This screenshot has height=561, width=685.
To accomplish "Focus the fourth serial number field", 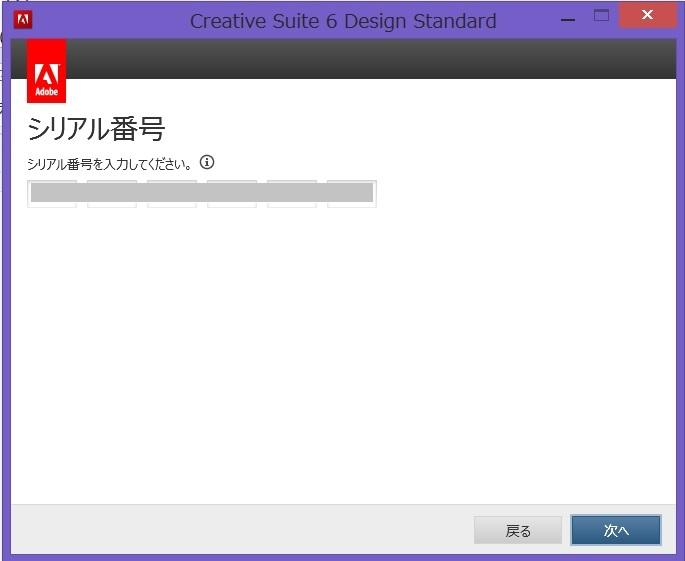I will (x=232, y=194).
